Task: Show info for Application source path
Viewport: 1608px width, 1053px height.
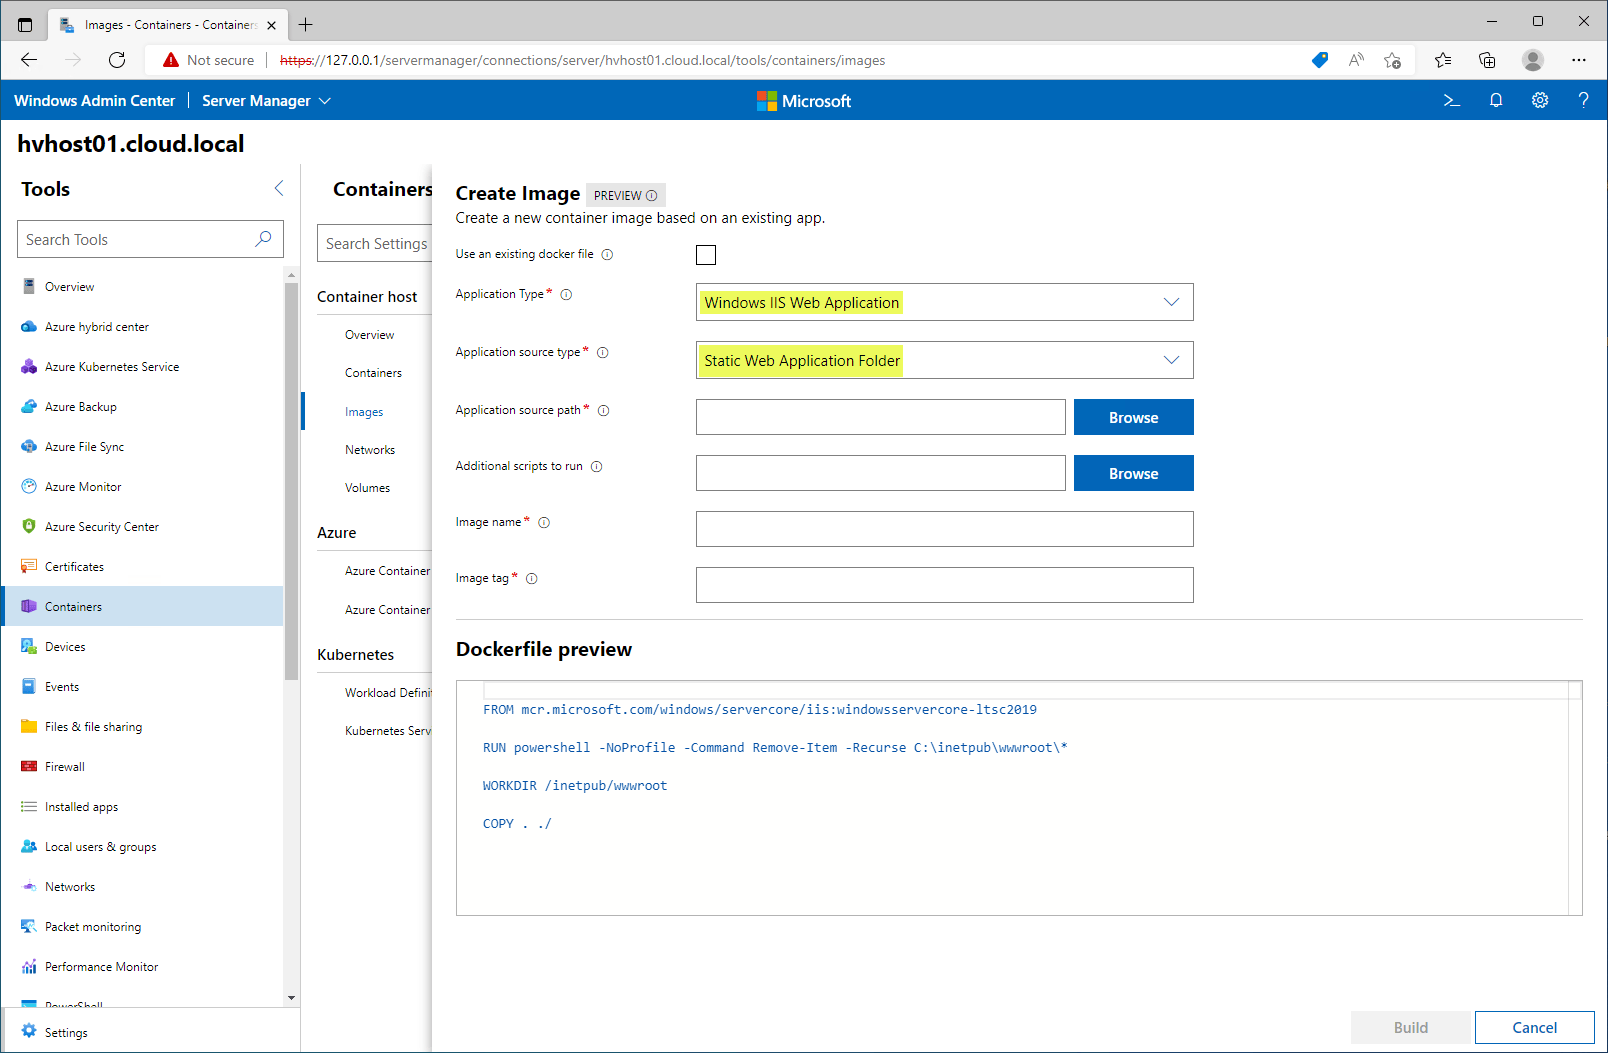Action: point(604,410)
